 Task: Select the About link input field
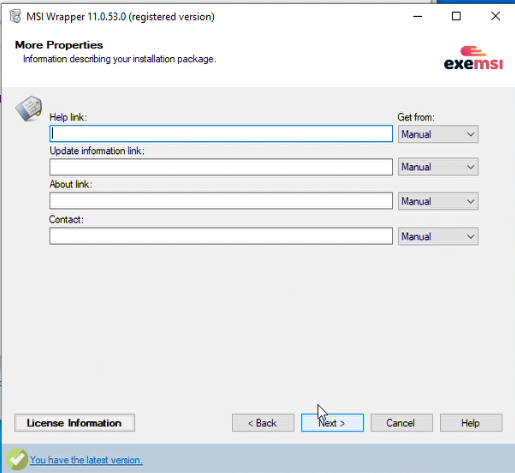pos(221,201)
